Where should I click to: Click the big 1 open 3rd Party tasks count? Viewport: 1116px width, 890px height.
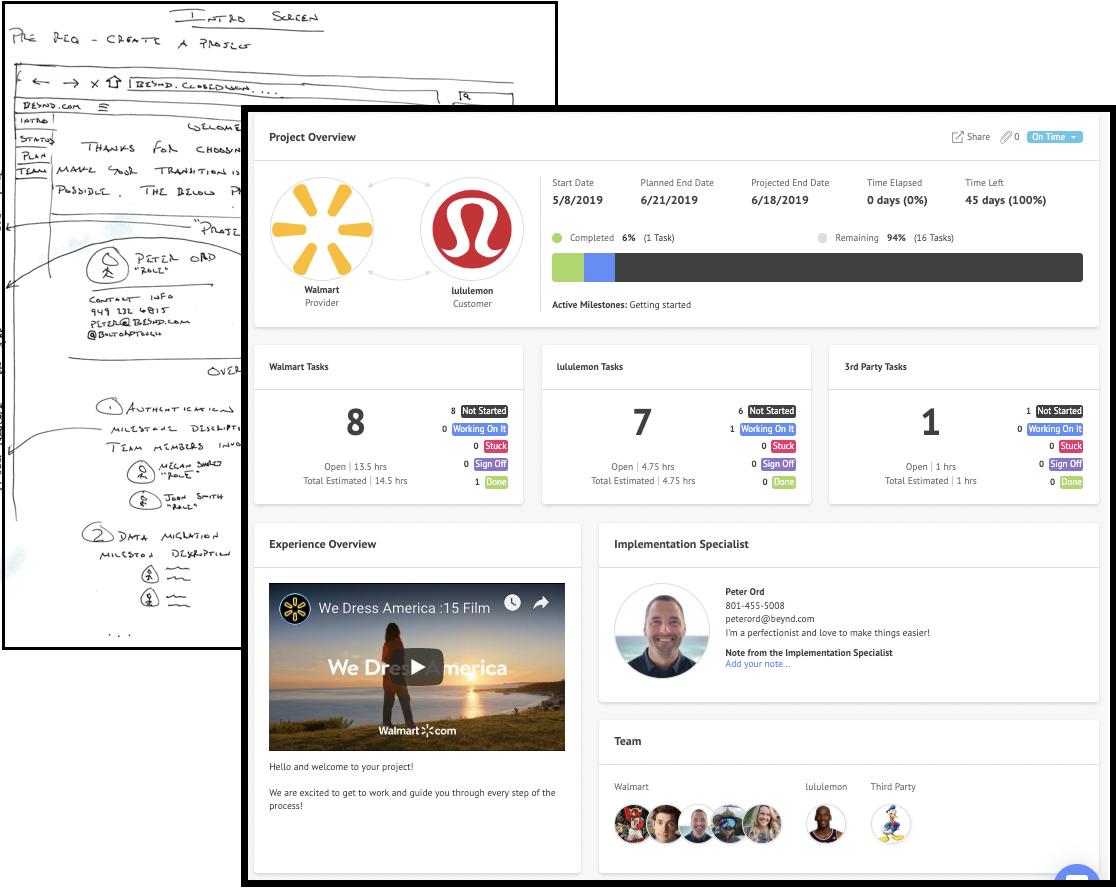pyautogui.click(x=930, y=422)
